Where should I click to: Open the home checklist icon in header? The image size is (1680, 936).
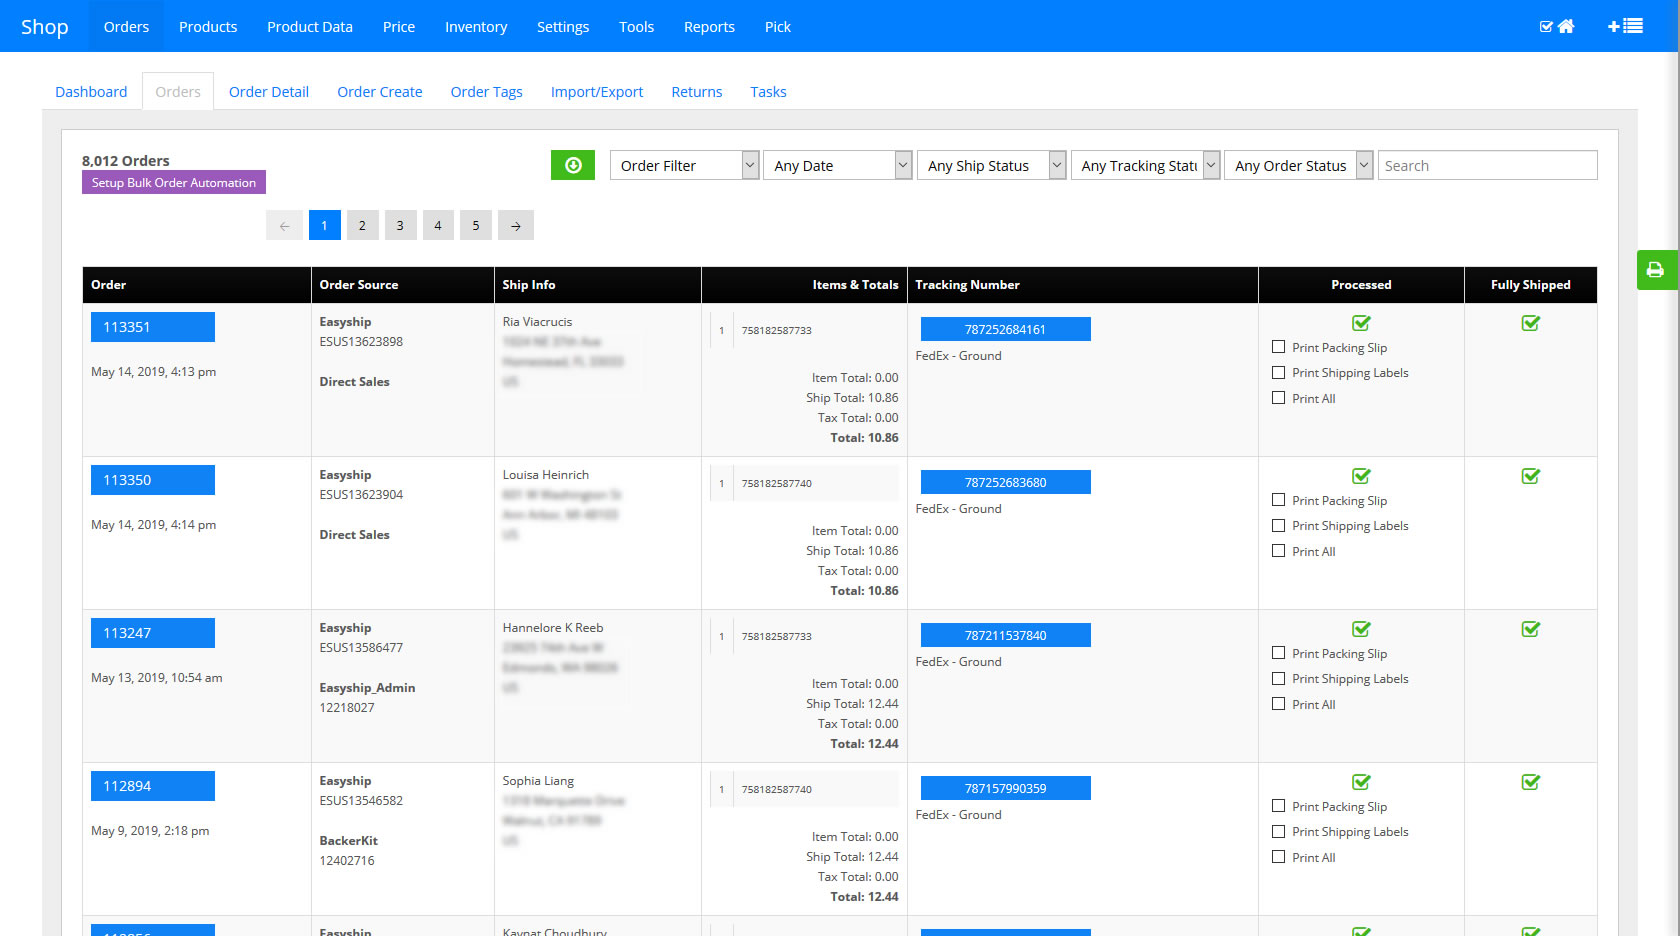pyautogui.click(x=1557, y=26)
